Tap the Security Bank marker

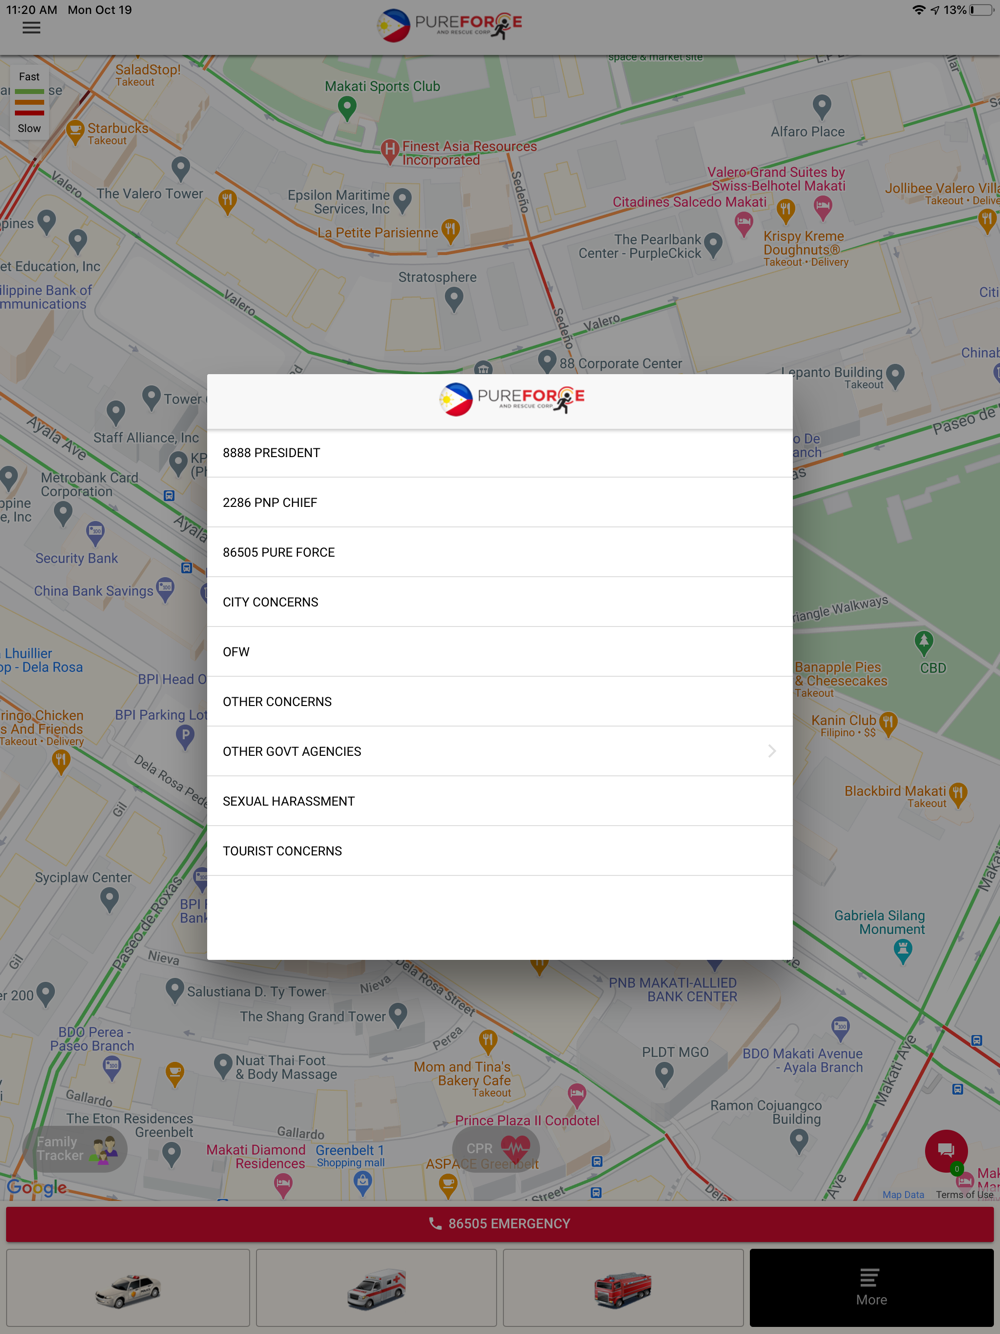[x=95, y=531]
